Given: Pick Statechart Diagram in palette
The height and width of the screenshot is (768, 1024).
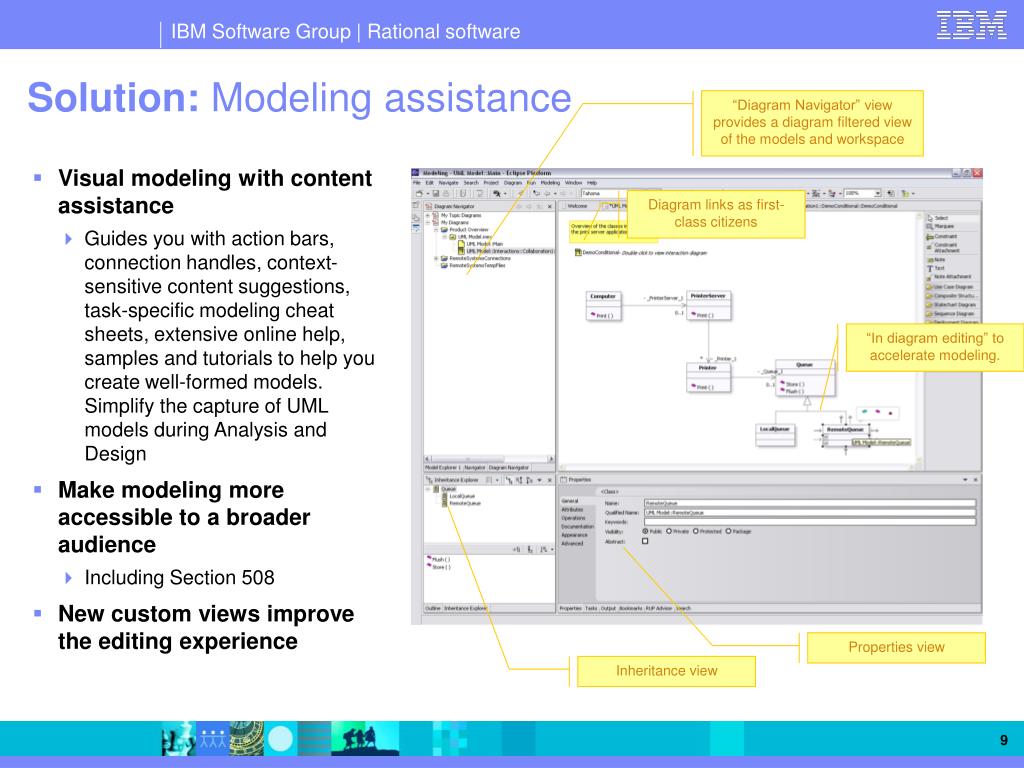Looking at the screenshot, I should pyautogui.click(x=951, y=305).
